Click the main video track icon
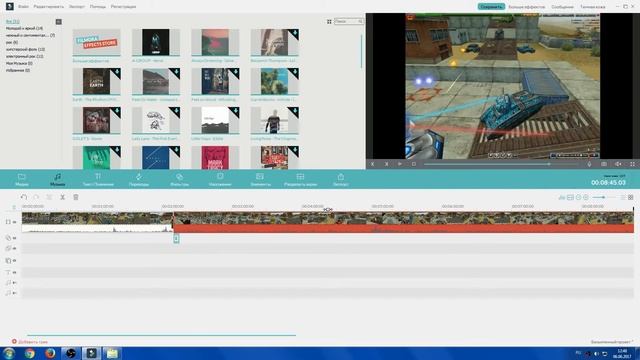This screenshot has height=360, width=640. coord(8,222)
